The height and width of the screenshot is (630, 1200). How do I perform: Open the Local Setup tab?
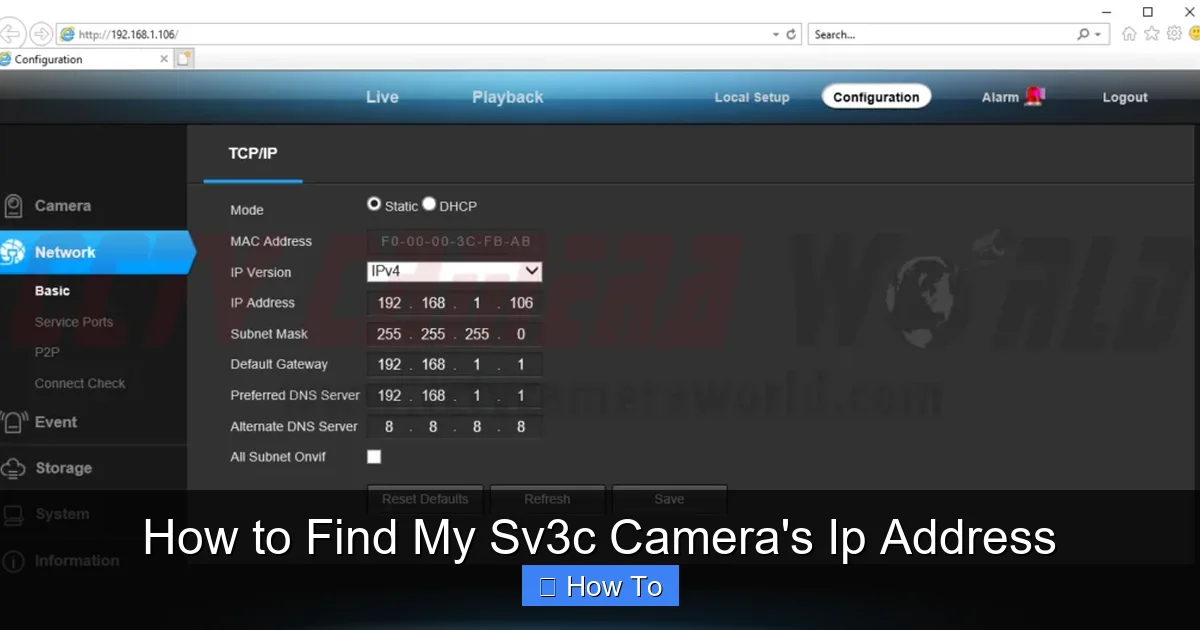[x=752, y=97]
